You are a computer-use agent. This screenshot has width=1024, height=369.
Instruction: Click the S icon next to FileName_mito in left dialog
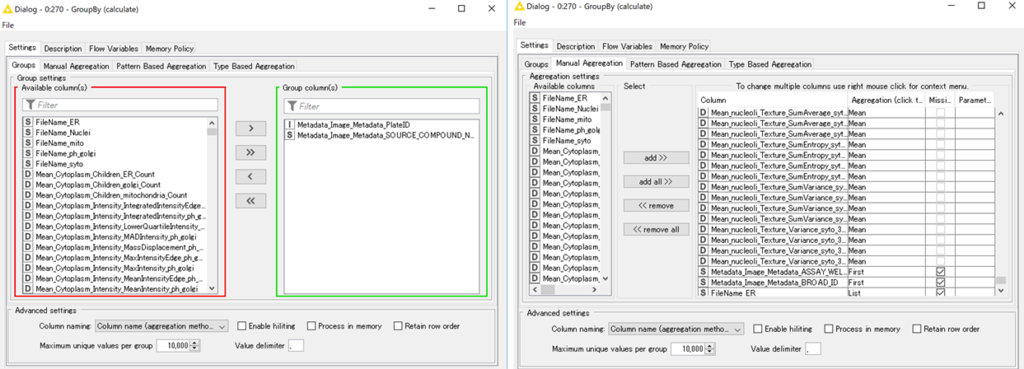click(x=28, y=142)
